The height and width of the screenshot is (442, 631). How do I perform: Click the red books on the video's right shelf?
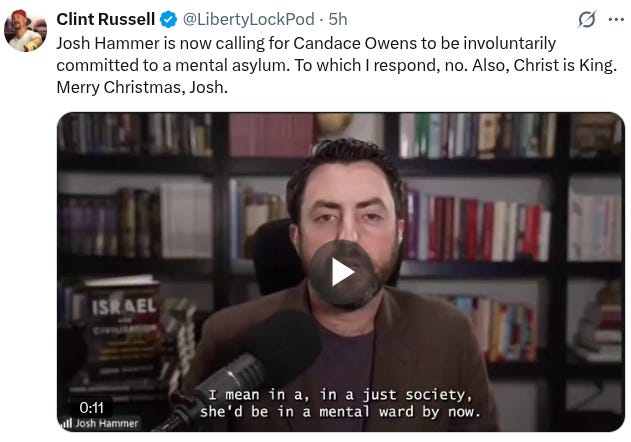(x=483, y=229)
